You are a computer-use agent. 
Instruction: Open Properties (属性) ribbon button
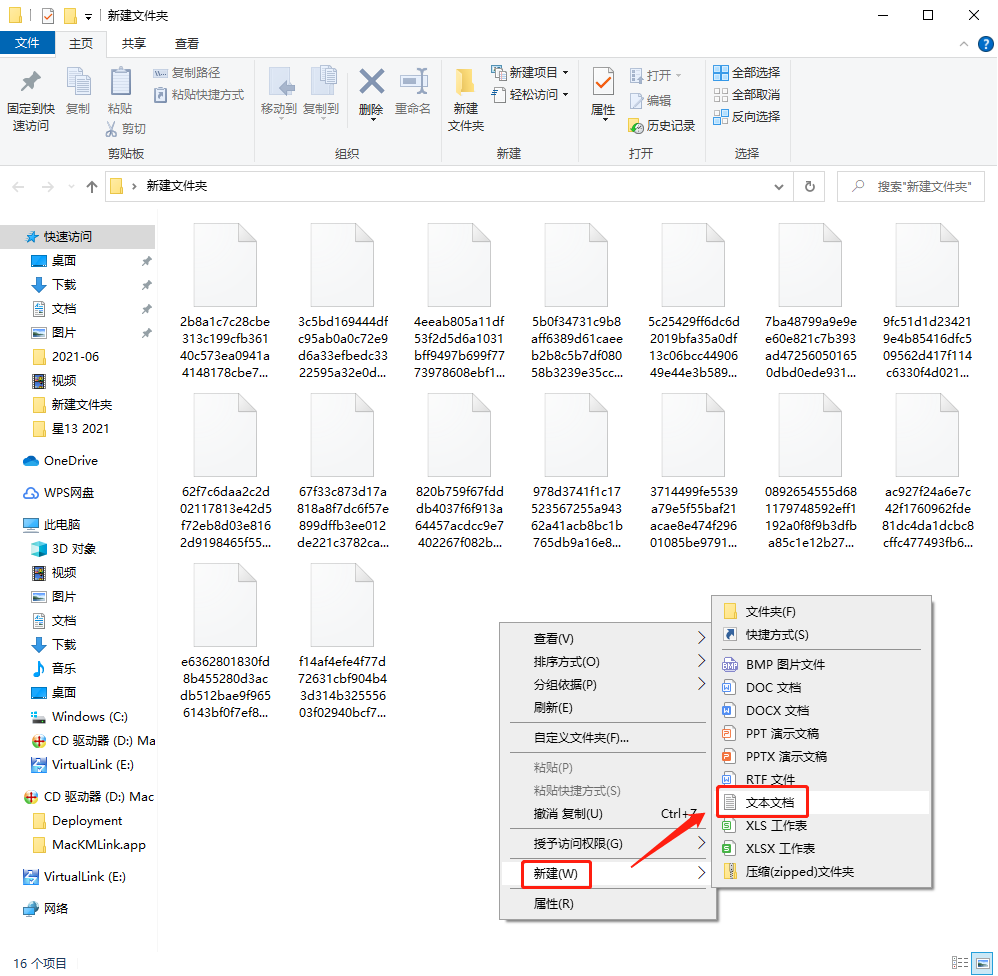603,92
